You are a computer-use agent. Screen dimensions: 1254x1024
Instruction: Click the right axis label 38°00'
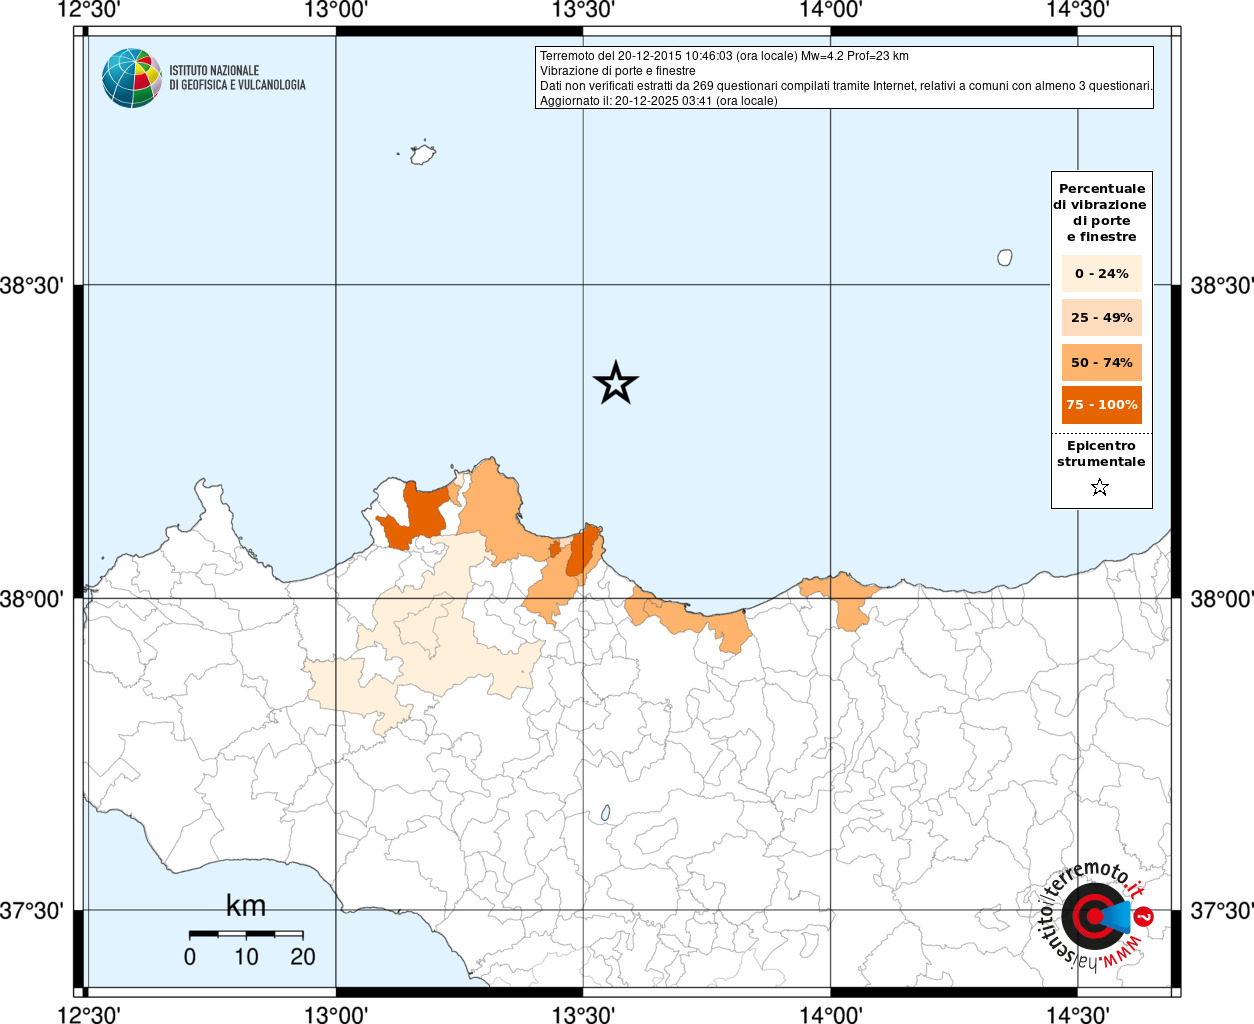click(1221, 599)
